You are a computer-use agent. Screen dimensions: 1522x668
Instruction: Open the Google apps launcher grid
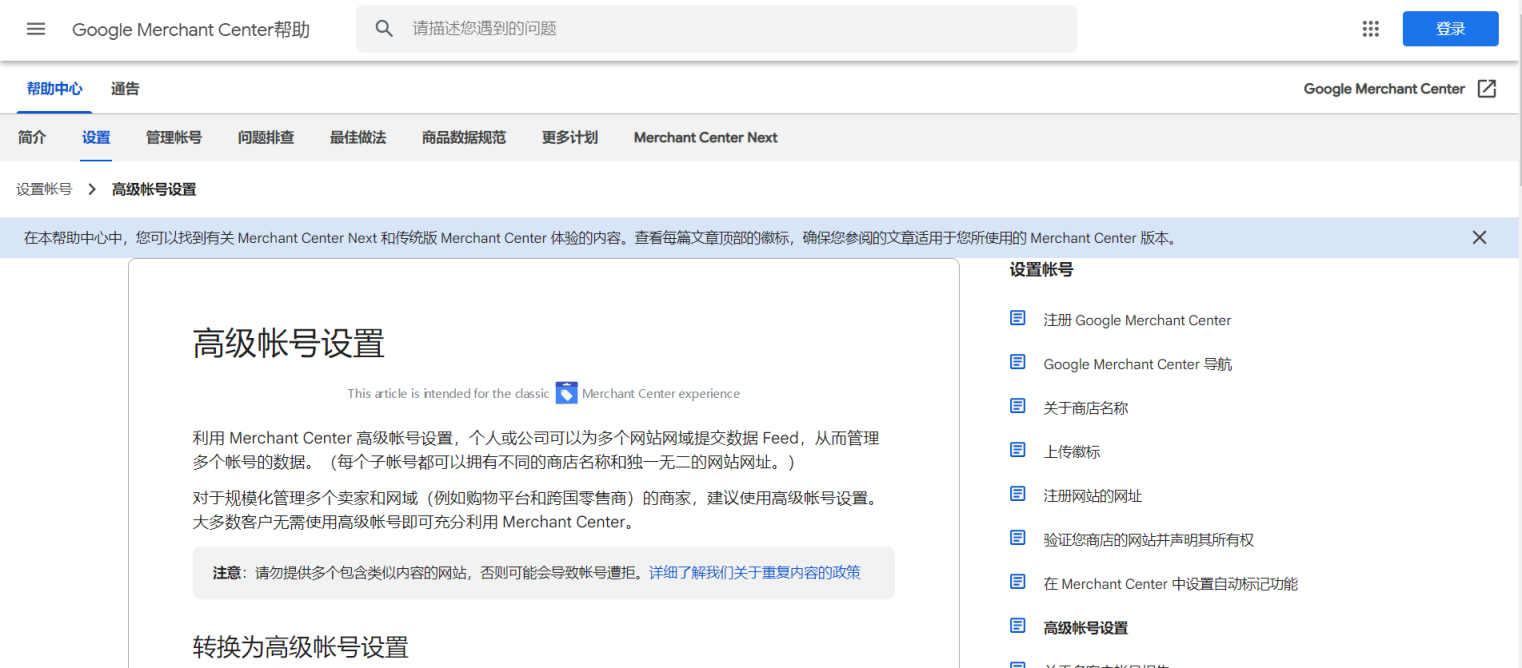[1370, 29]
